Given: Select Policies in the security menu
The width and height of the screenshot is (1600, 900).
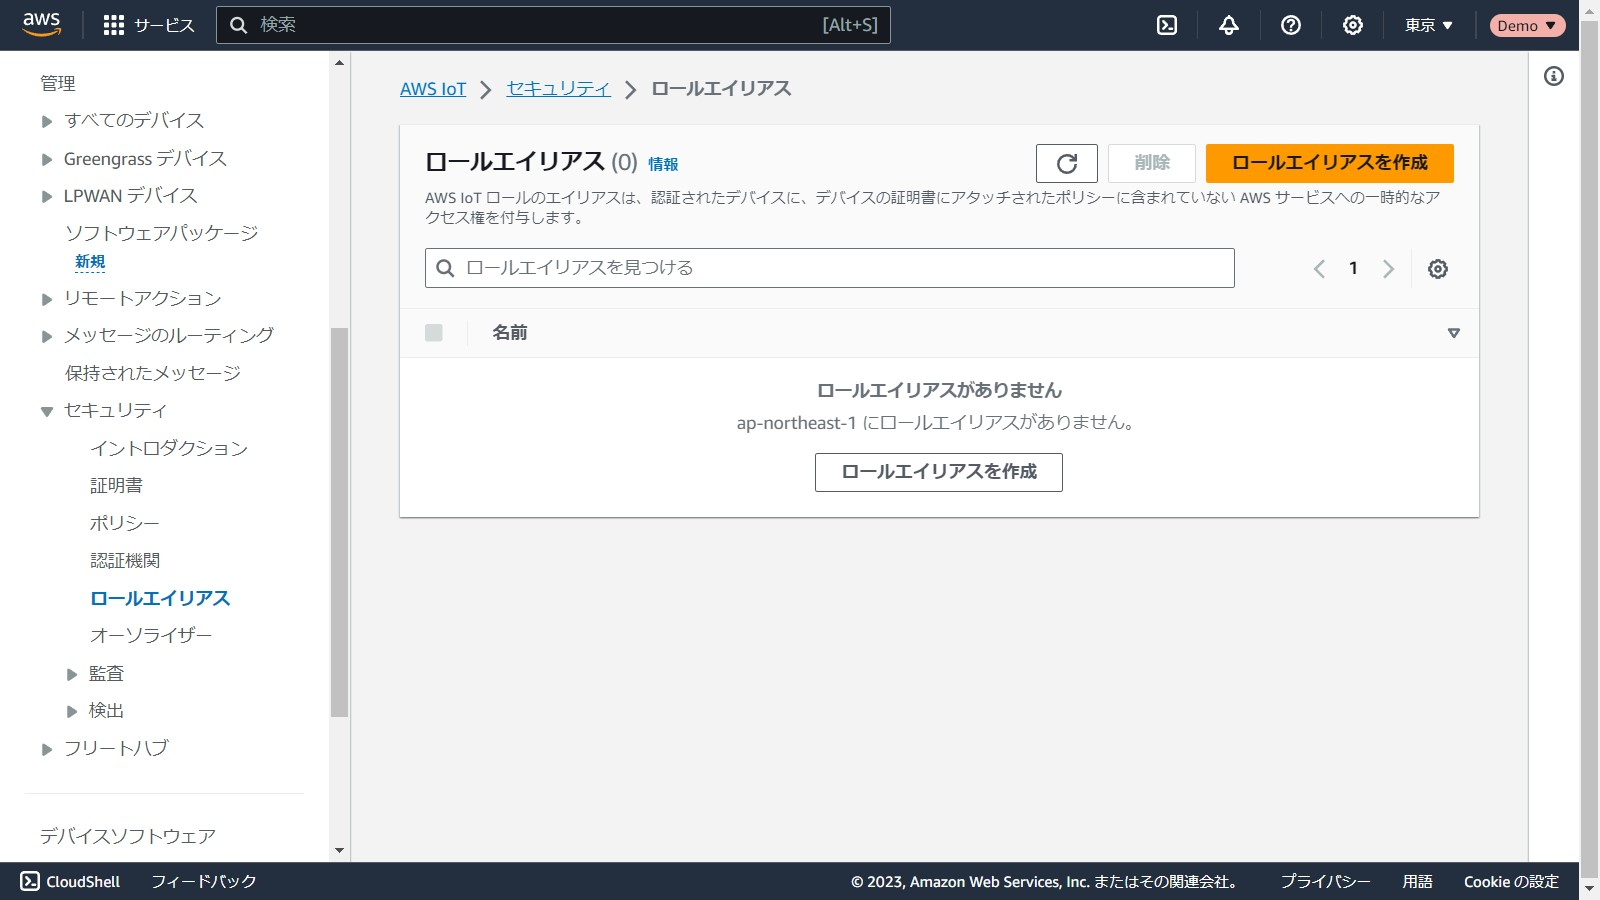Looking at the screenshot, I should coord(125,523).
